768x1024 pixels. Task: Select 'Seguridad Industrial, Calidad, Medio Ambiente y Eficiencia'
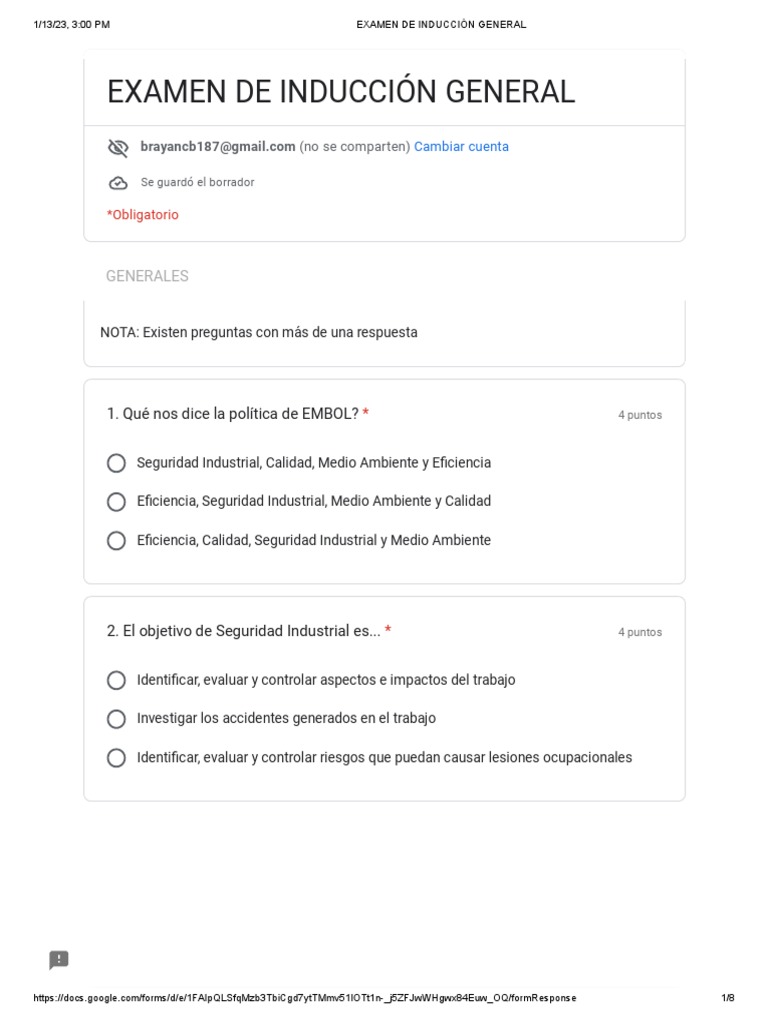tap(117, 463)
